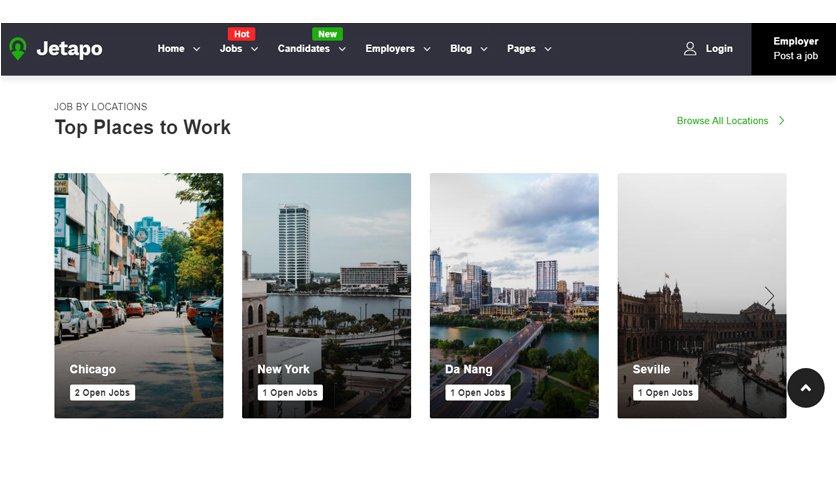This screenshot has width=836, height=484.
Task: Click the Login link
Action: 719,49
